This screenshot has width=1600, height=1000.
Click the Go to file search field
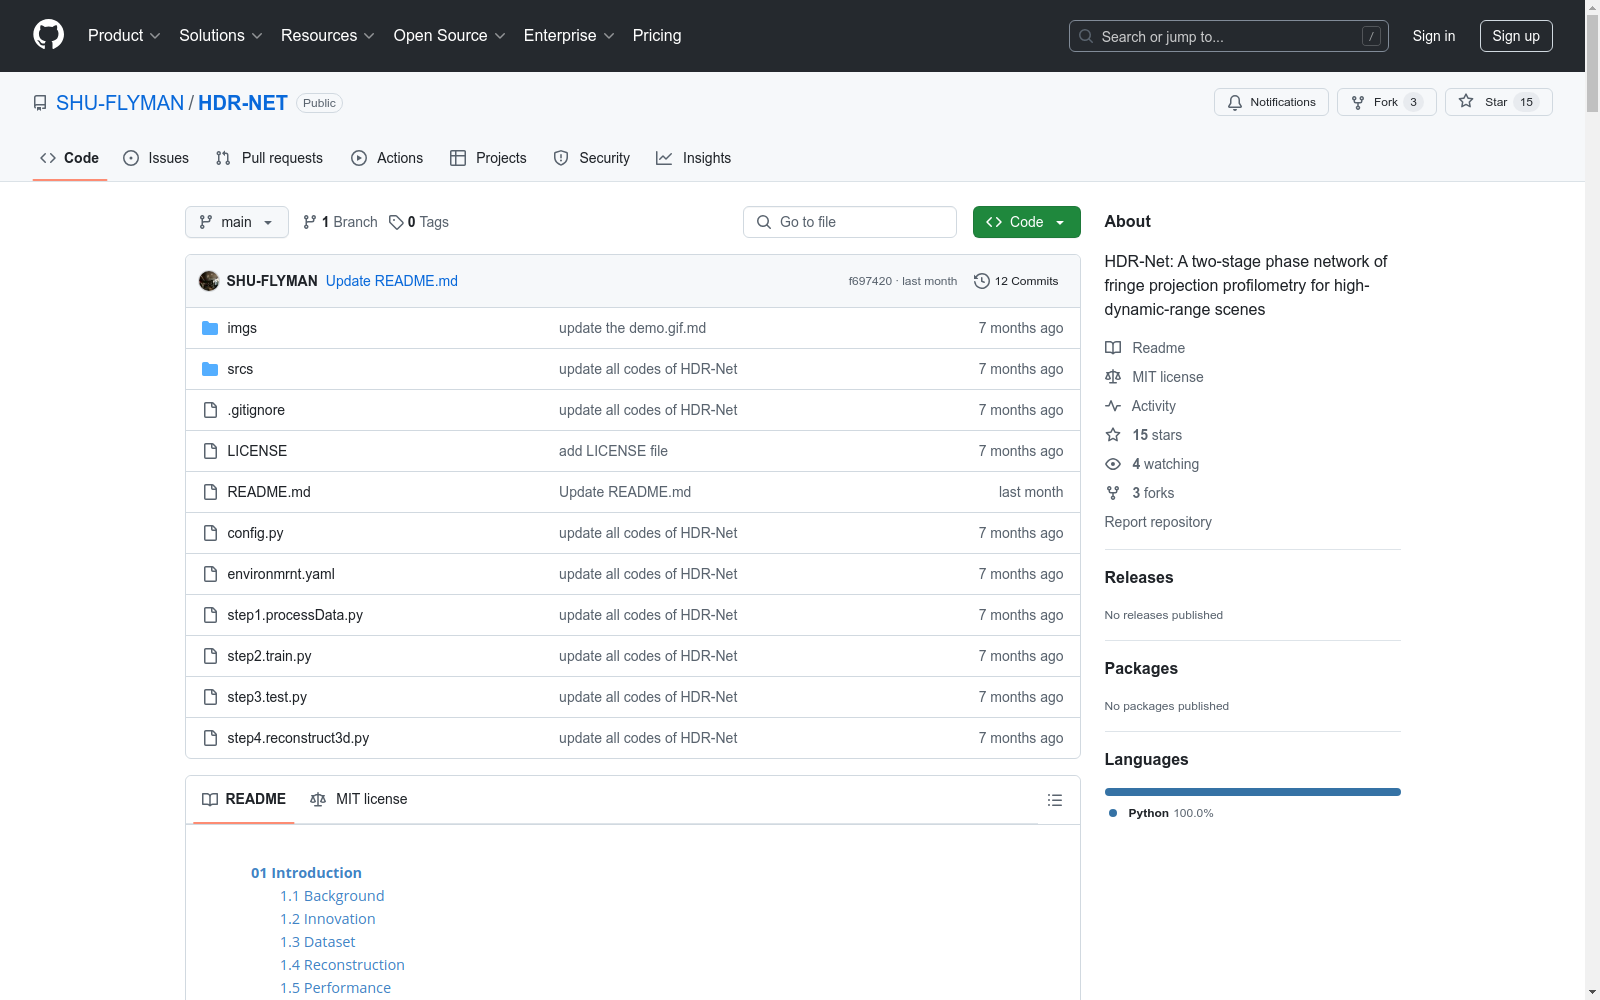tap(850, 222)
